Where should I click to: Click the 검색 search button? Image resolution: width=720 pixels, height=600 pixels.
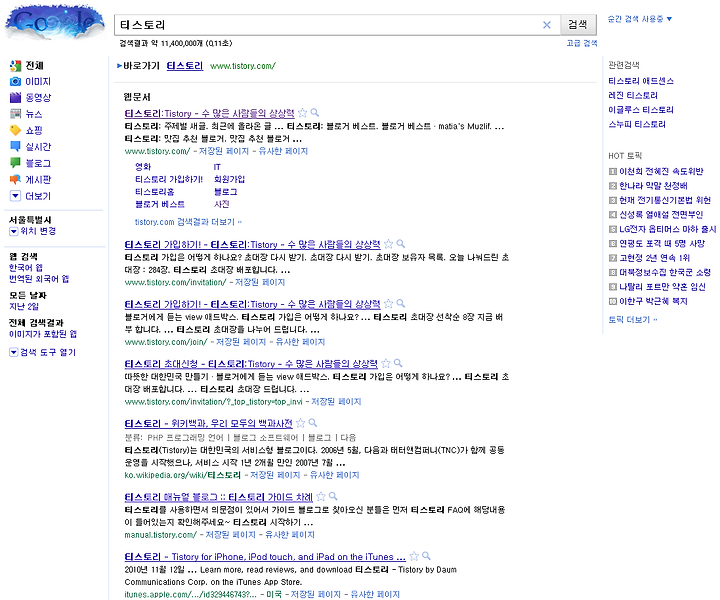pyautogui.click(x=578, y=25)
